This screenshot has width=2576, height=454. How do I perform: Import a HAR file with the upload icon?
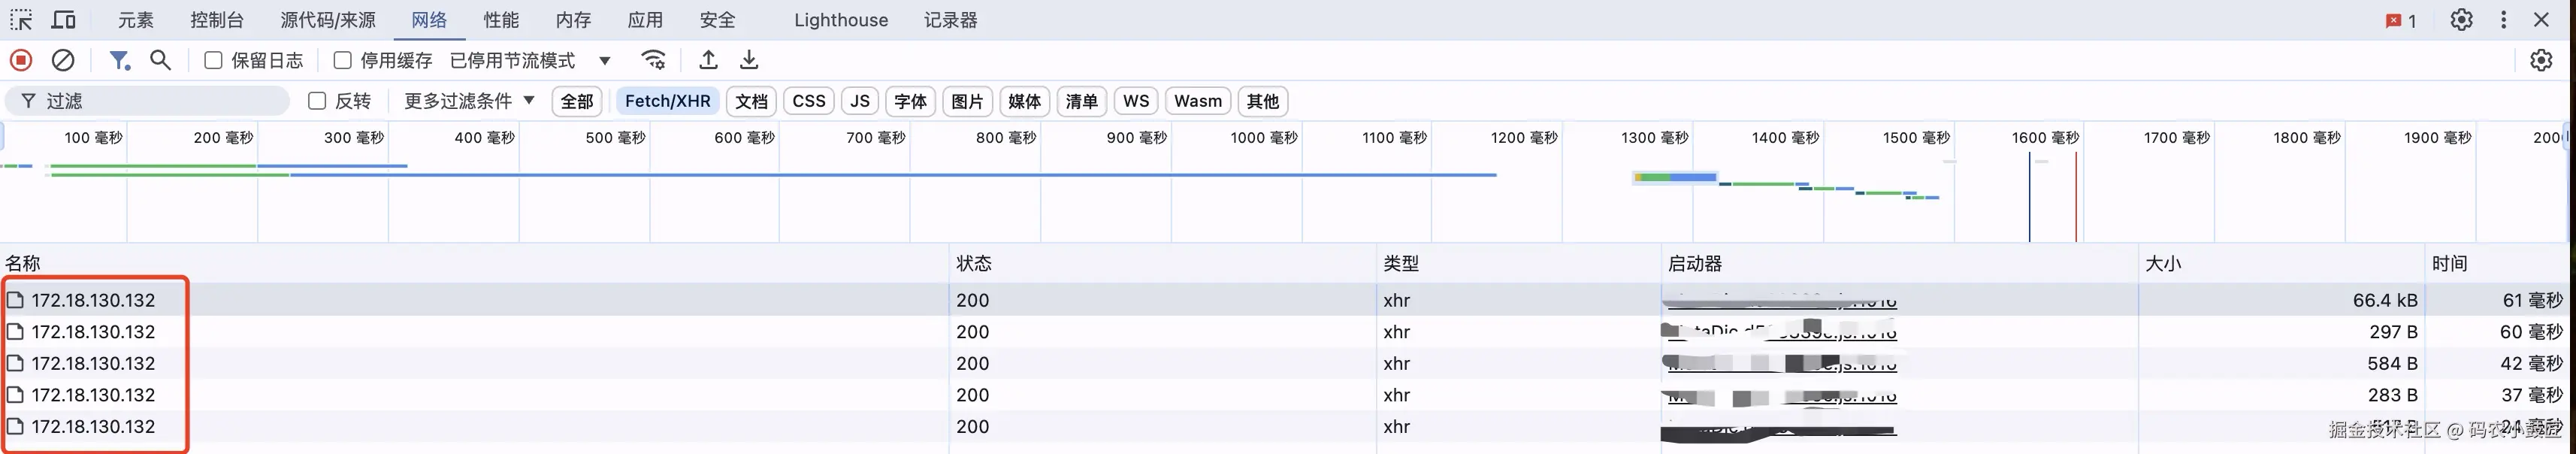tap(708, 60)
